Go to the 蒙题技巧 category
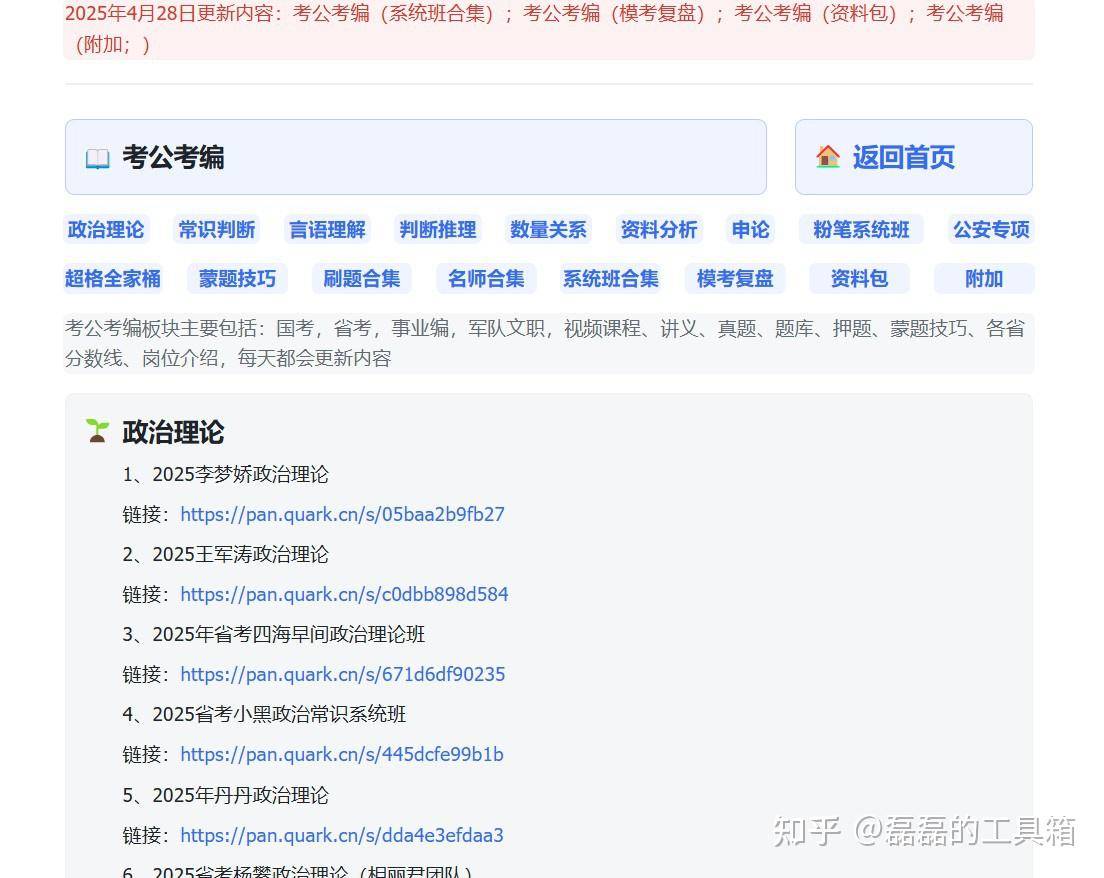Viewport: 1104px width, 878px height. tap(237, 279)
